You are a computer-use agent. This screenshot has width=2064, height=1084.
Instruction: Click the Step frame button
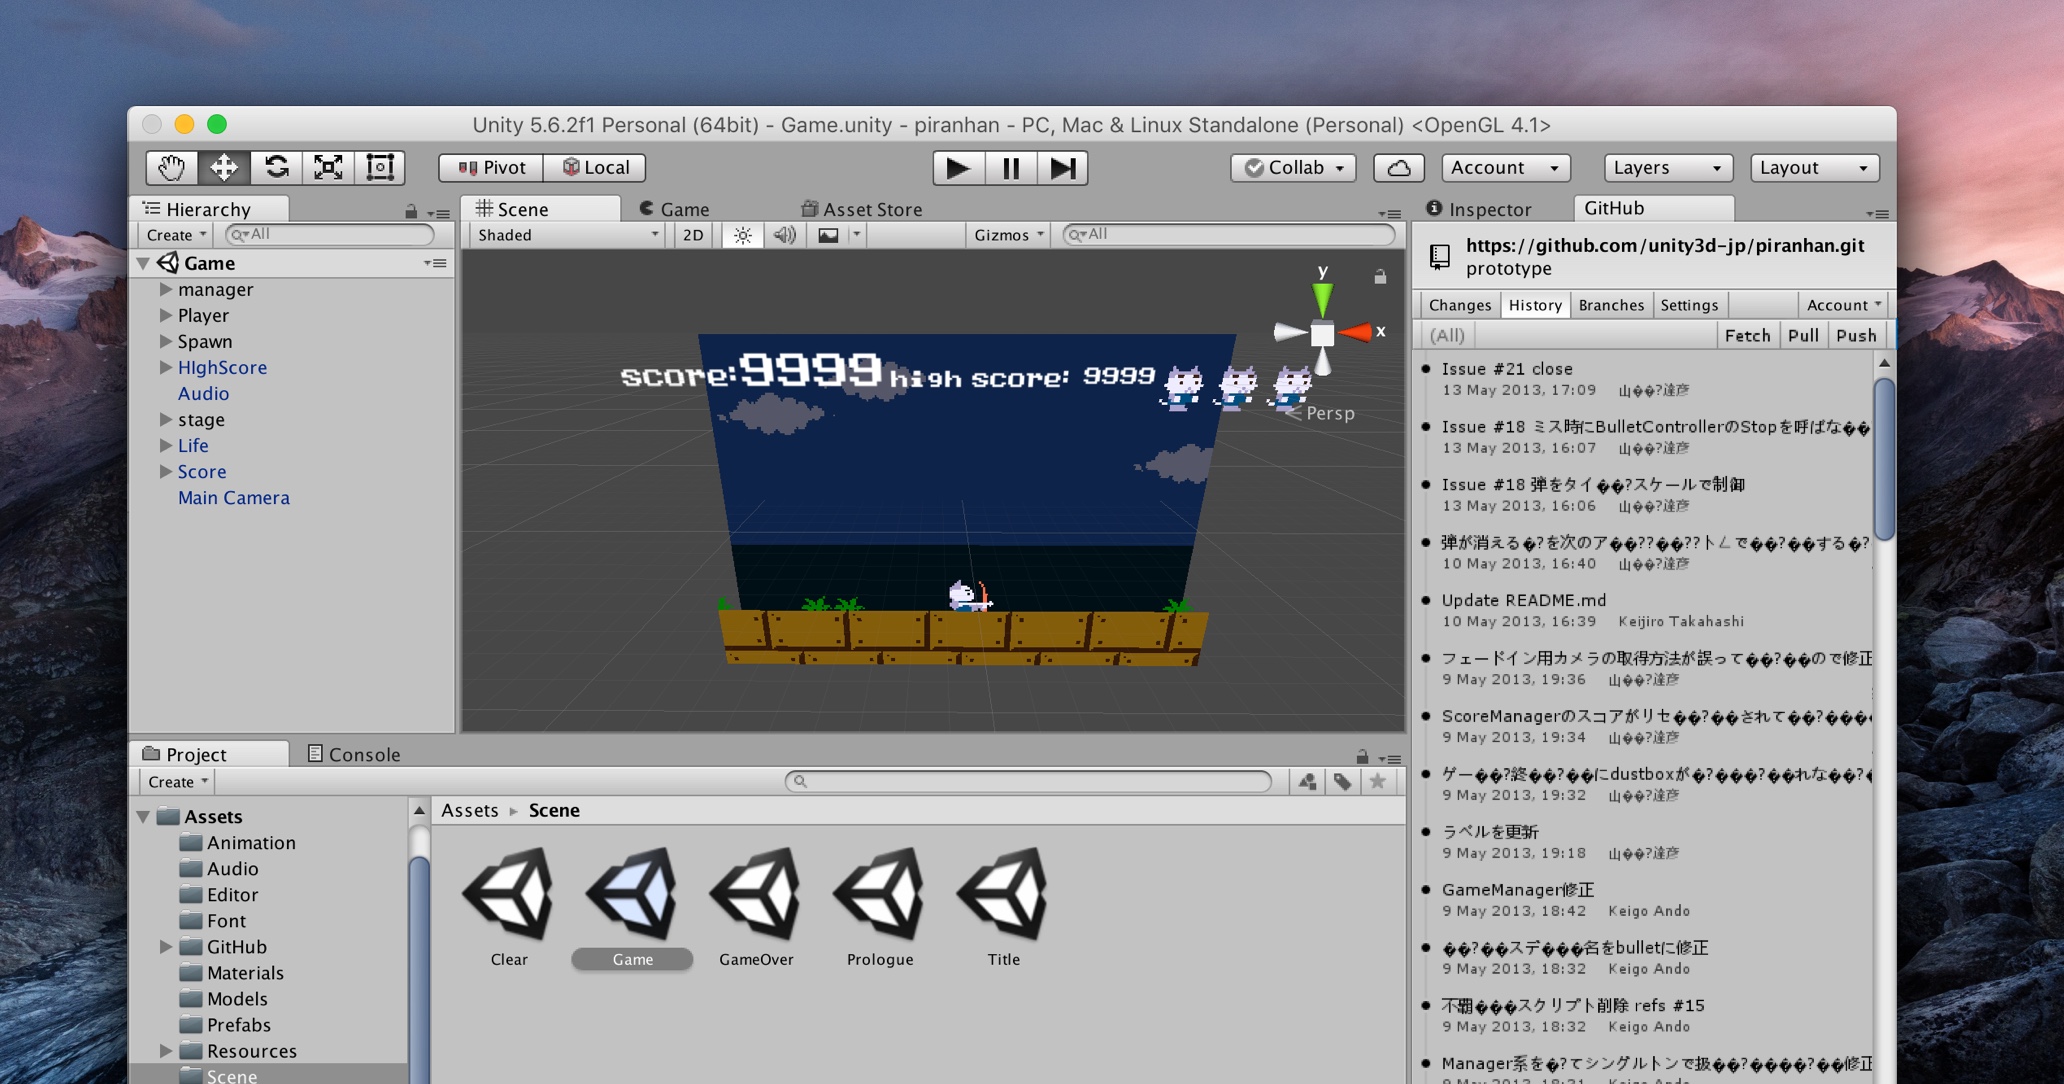[x=1062, y=168]
